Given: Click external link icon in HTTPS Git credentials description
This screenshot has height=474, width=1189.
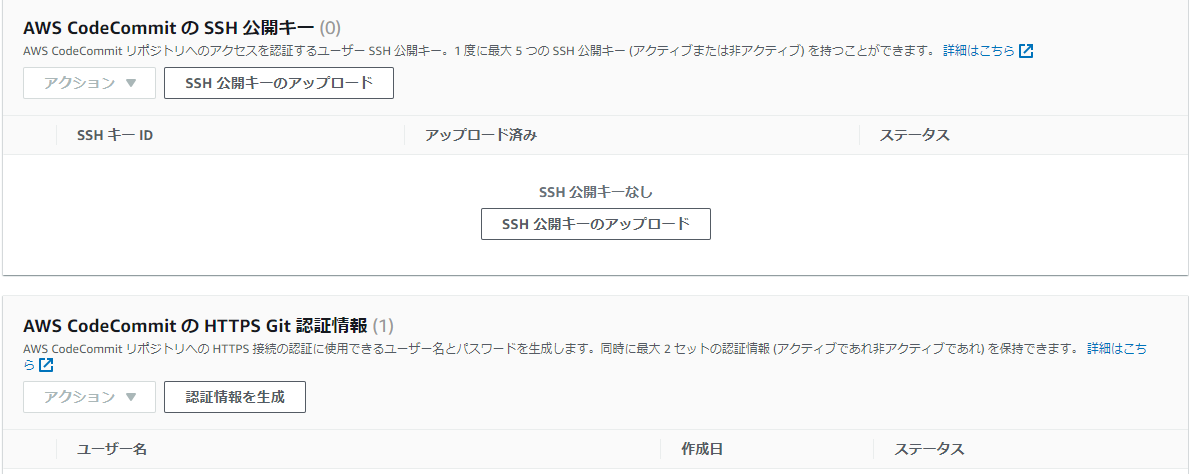Looking at the screenshot, I should (x=46, y=365).
